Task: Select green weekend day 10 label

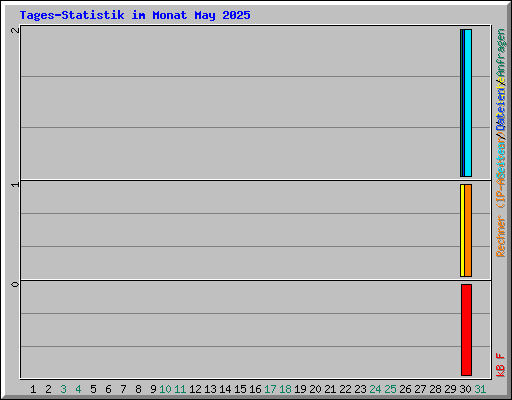Action: point(165,389)
